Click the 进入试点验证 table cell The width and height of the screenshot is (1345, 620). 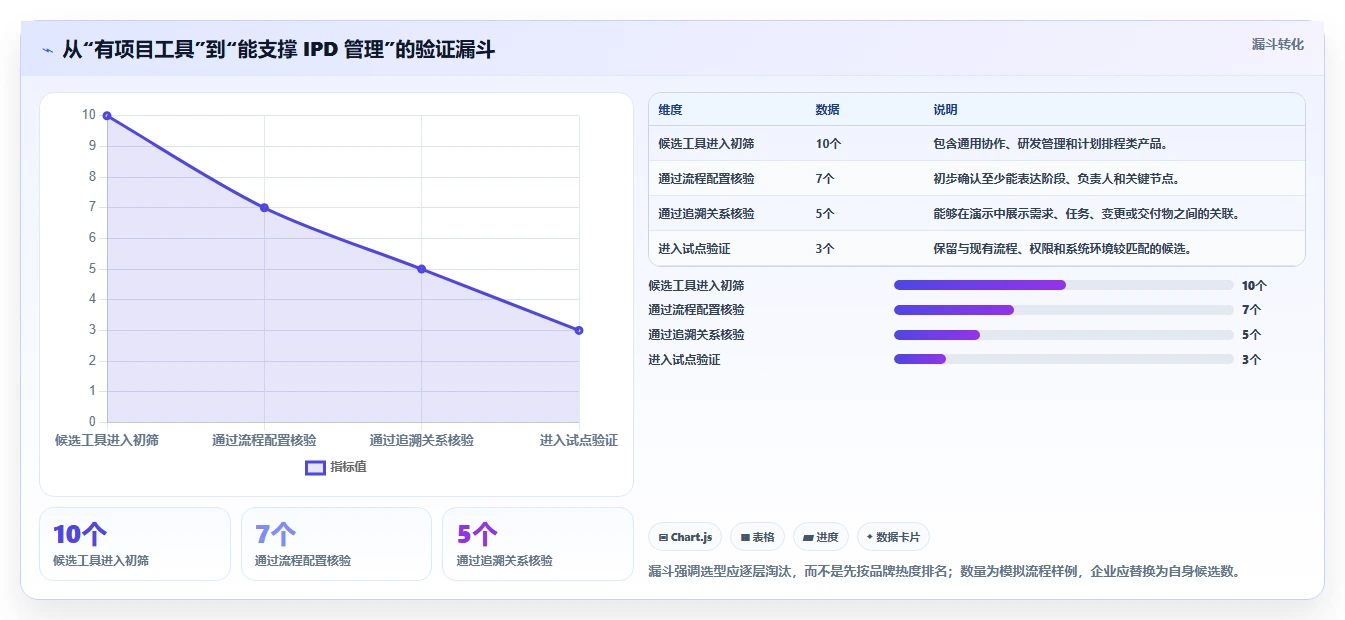pyautogui.click(x=694, y=249)
